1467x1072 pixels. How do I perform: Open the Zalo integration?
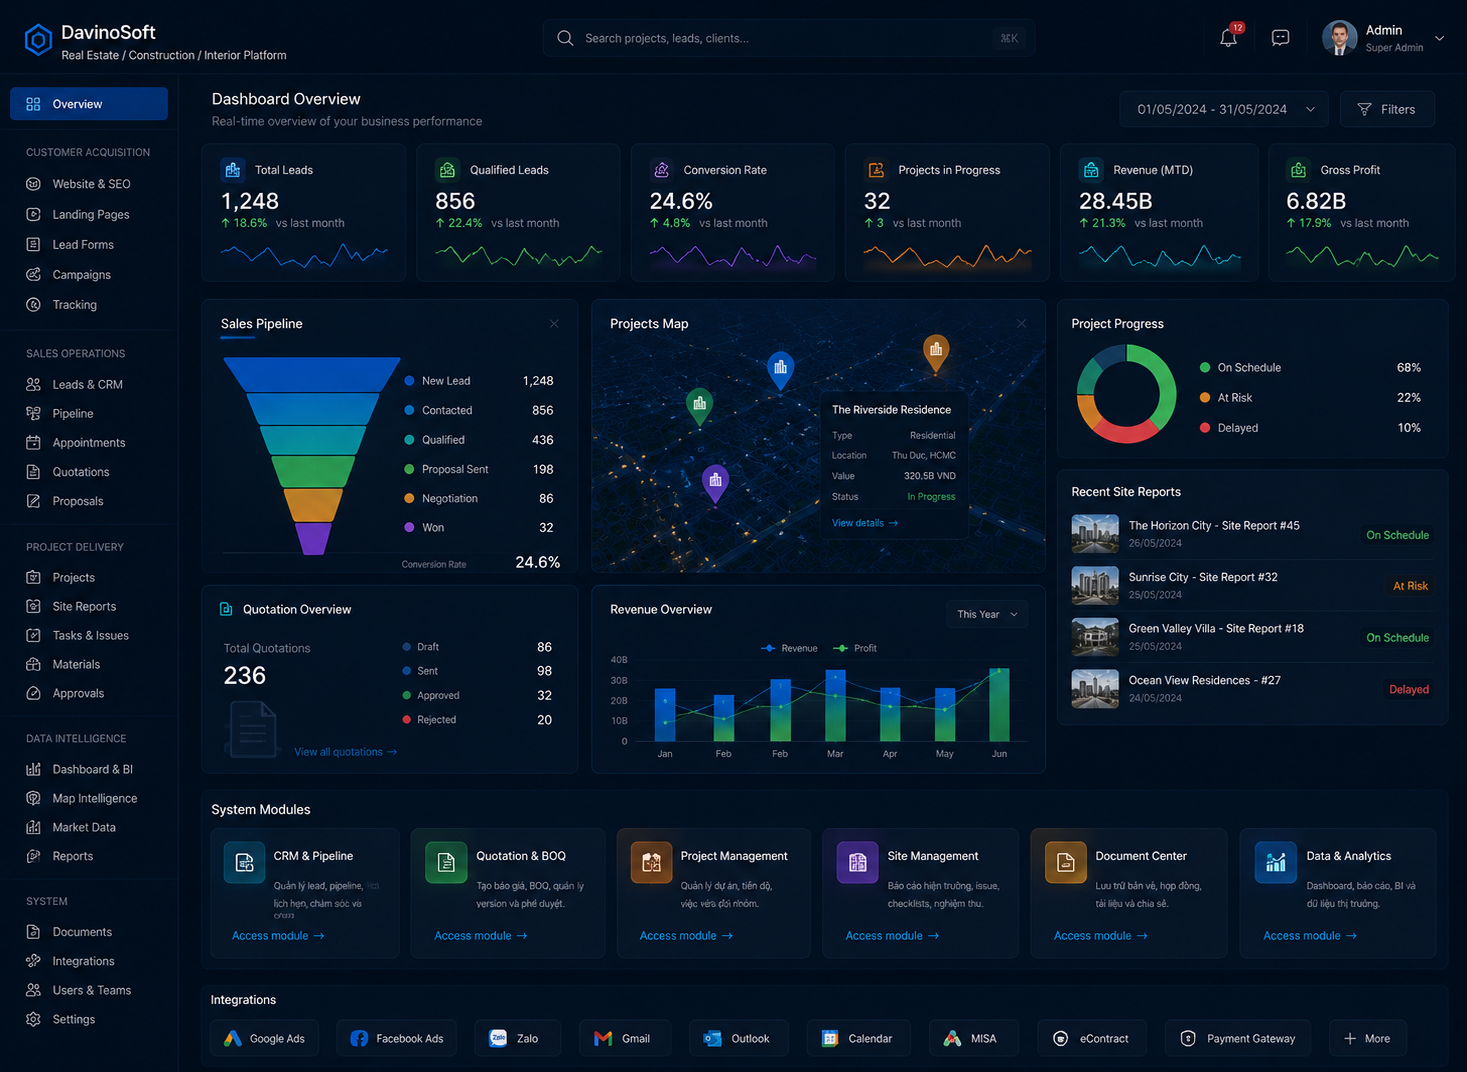click(517, 1039)
